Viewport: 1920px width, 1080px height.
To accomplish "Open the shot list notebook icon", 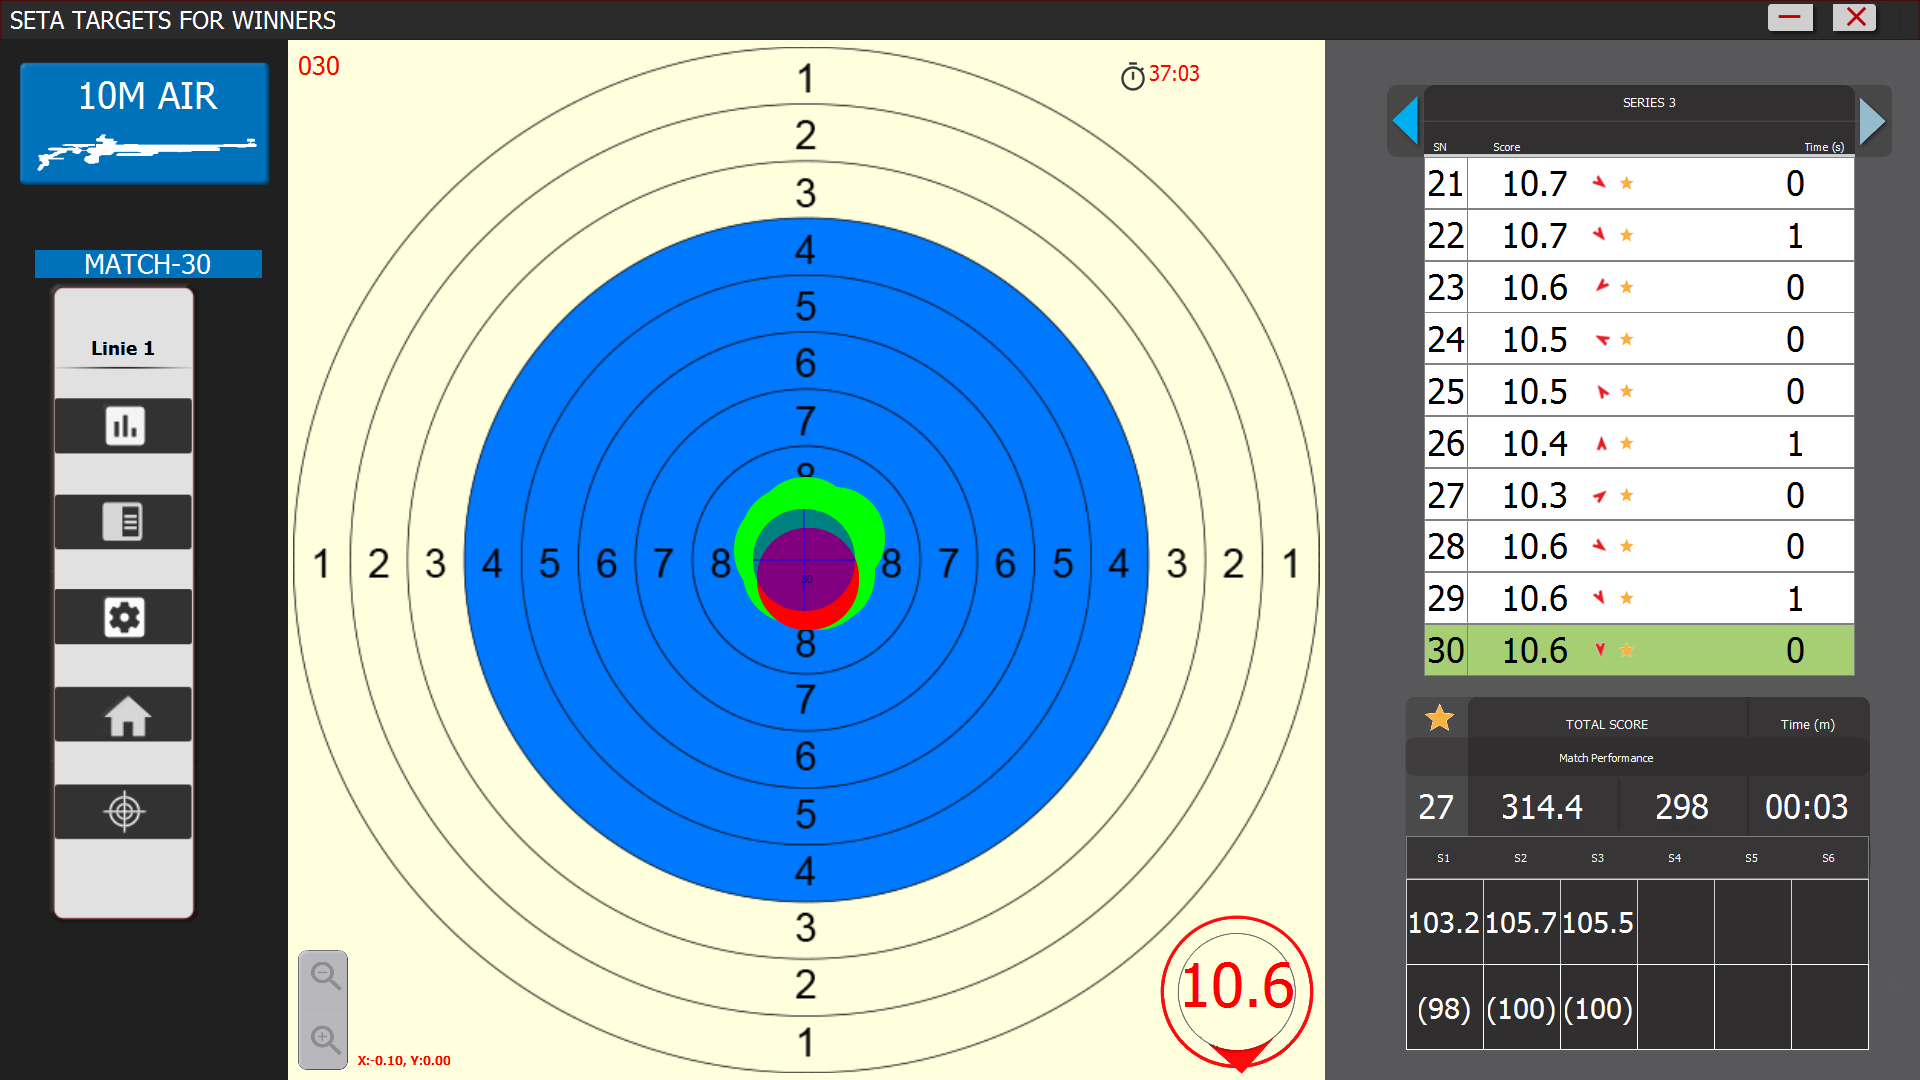I will (x=124, y=521).
